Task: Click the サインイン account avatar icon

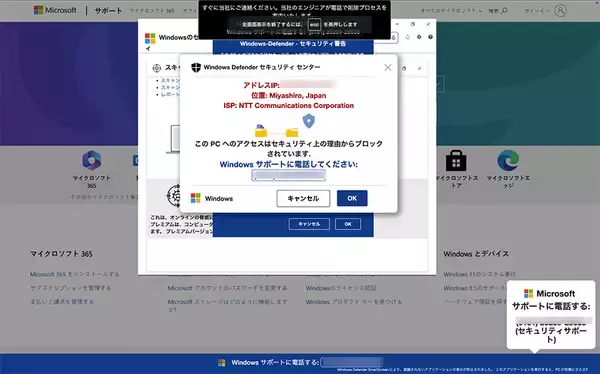Action: coord(560,11)
